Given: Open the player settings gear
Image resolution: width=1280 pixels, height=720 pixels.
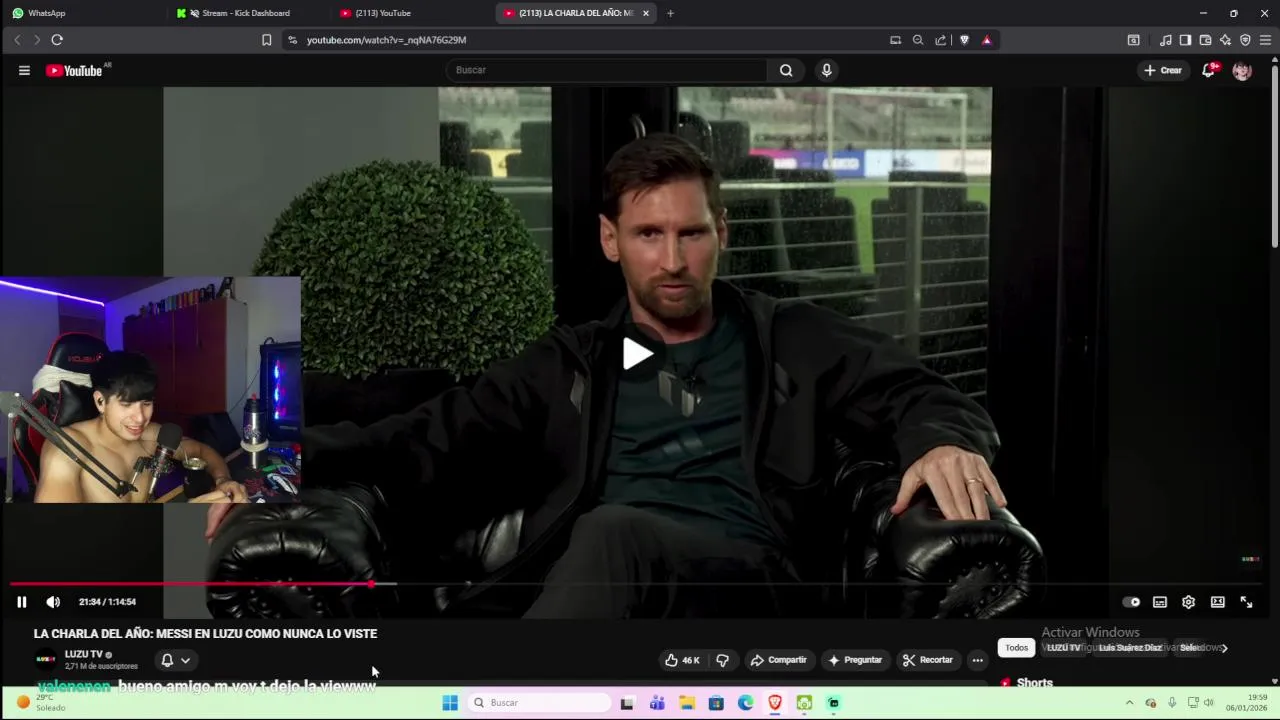Looking at the screenshot, I should click(x=1188, y=602).
